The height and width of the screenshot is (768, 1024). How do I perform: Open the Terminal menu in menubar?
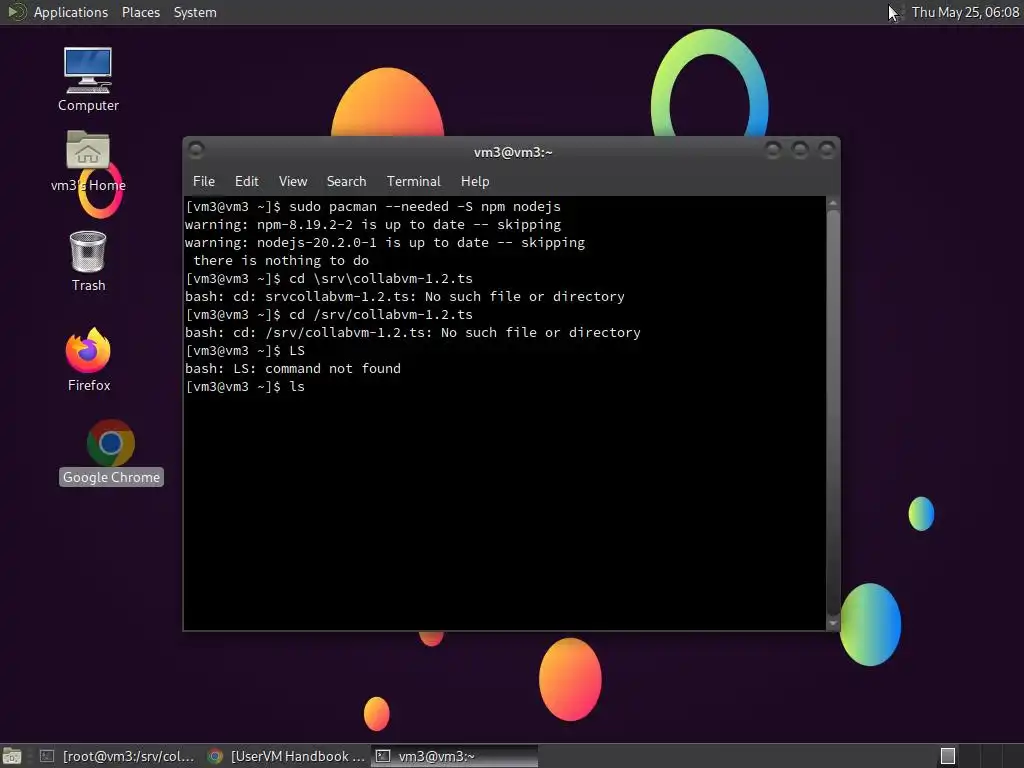pos(413,182)
